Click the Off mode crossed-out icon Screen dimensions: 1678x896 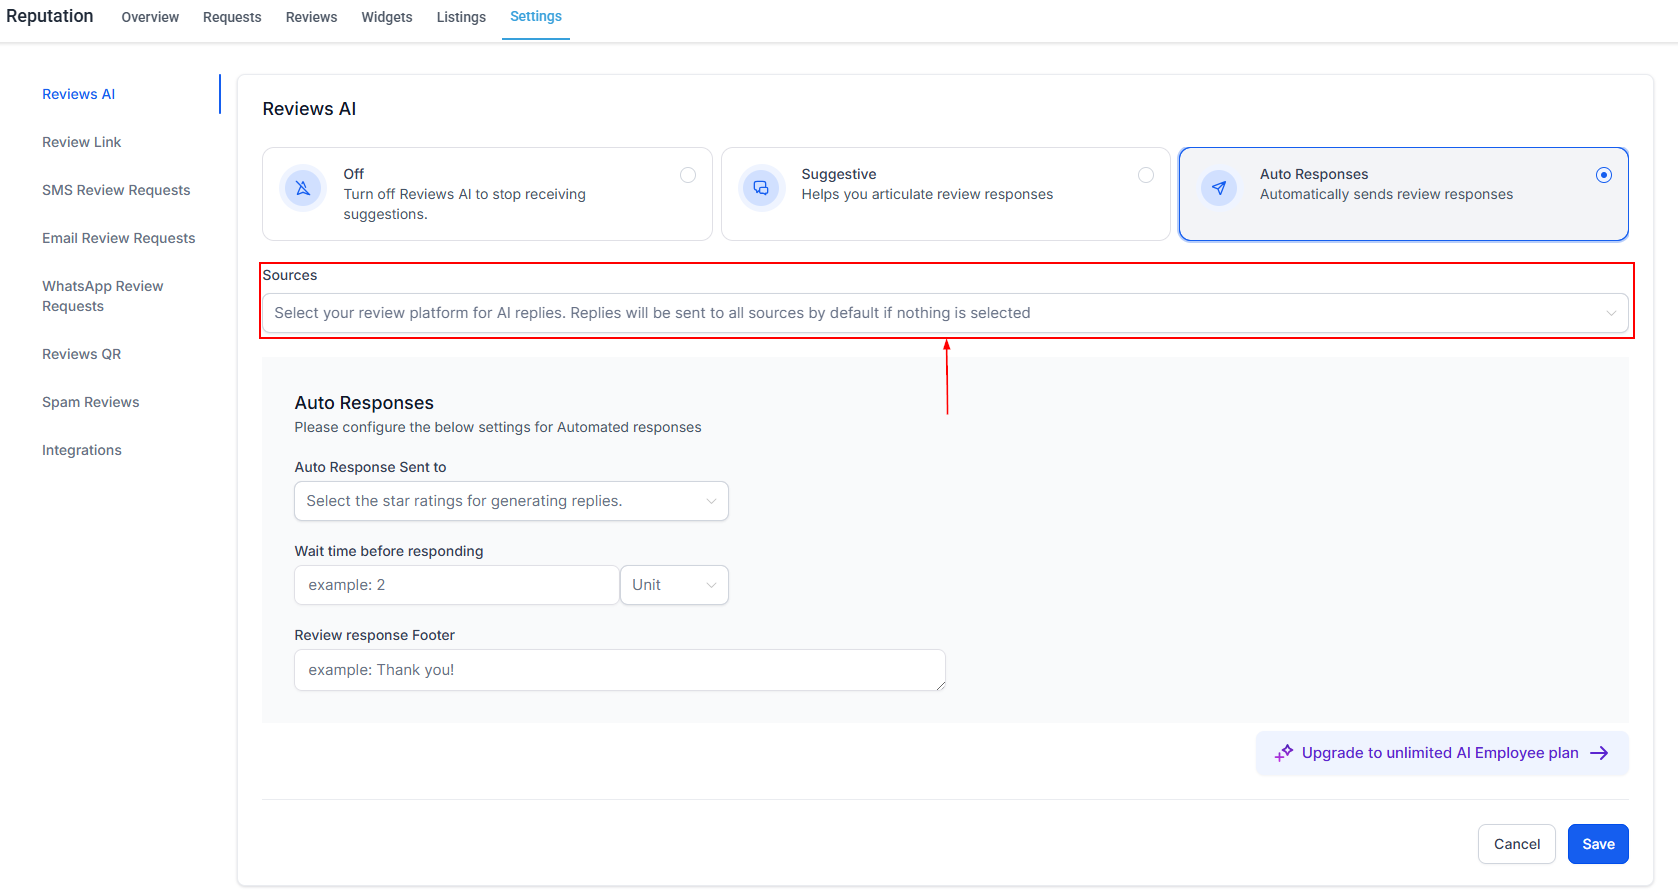coord(303,188)
